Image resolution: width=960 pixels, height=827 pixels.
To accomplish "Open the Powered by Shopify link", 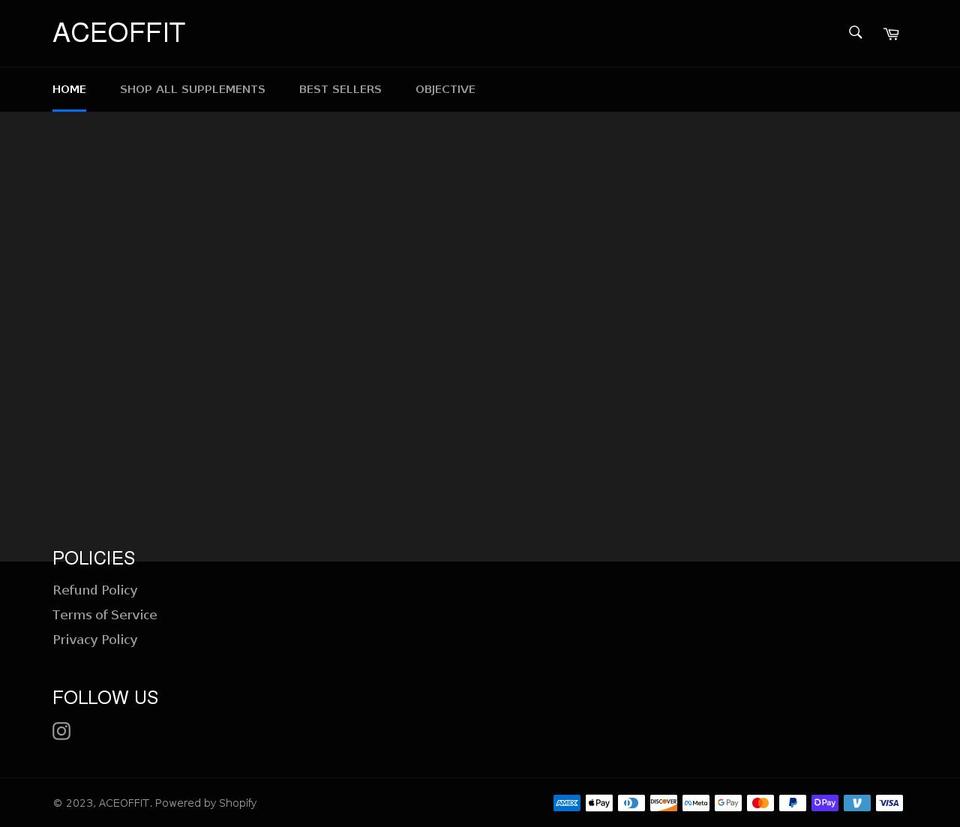I will (206, 803).
